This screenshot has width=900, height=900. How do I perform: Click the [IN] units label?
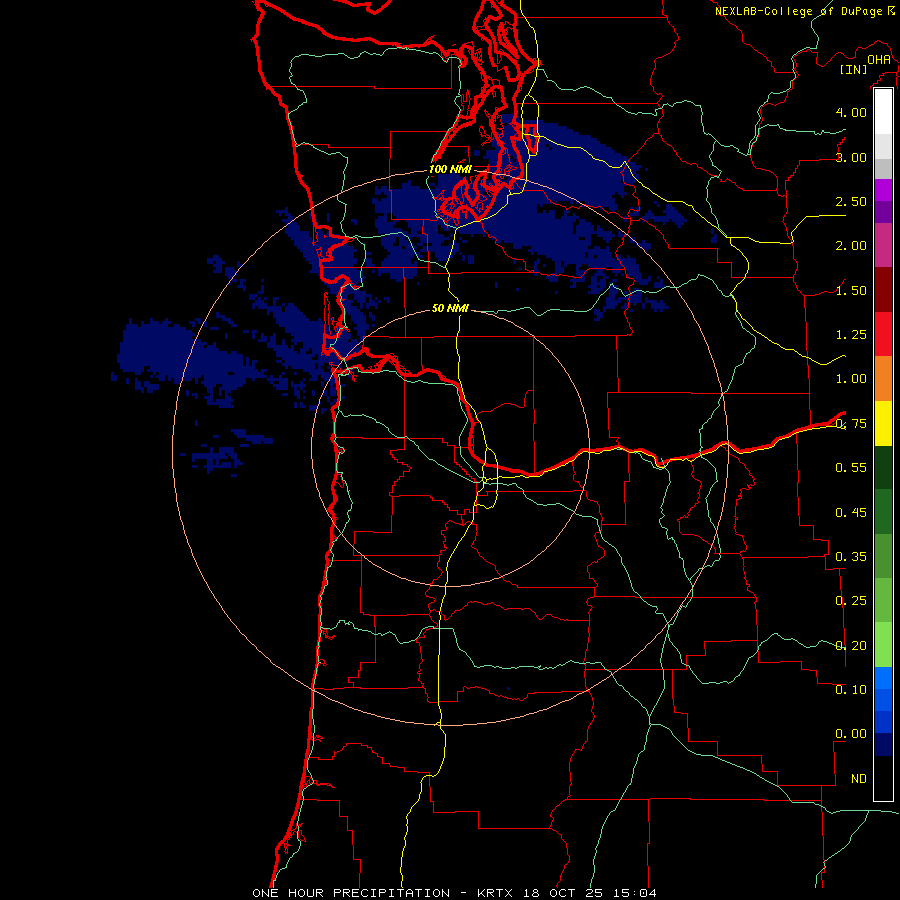tap(853, 69)
